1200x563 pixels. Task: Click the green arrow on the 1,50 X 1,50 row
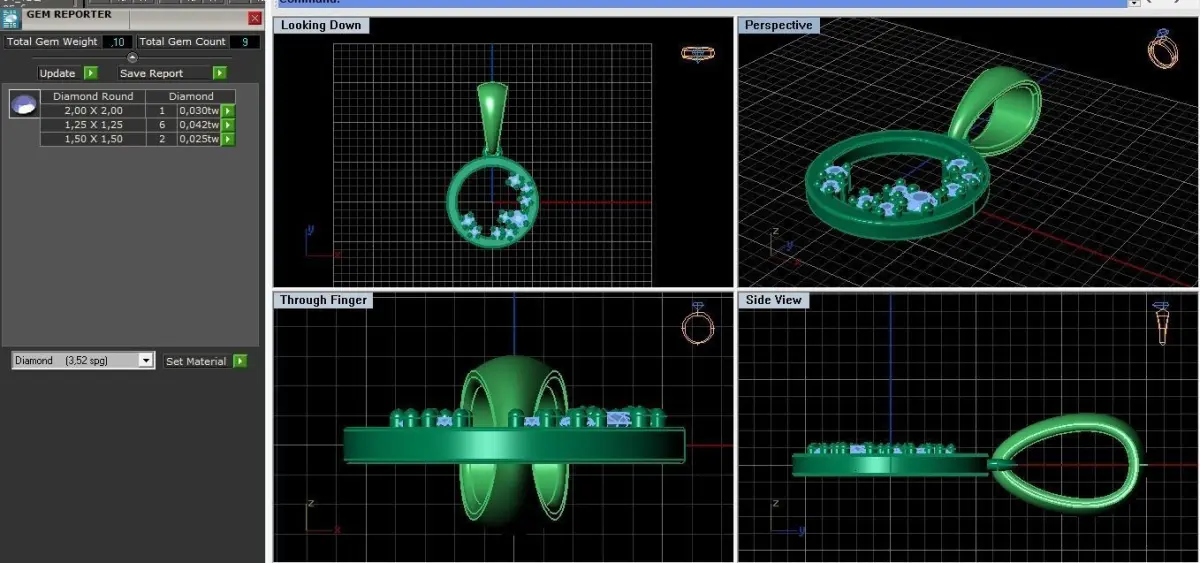coord(228,139)
